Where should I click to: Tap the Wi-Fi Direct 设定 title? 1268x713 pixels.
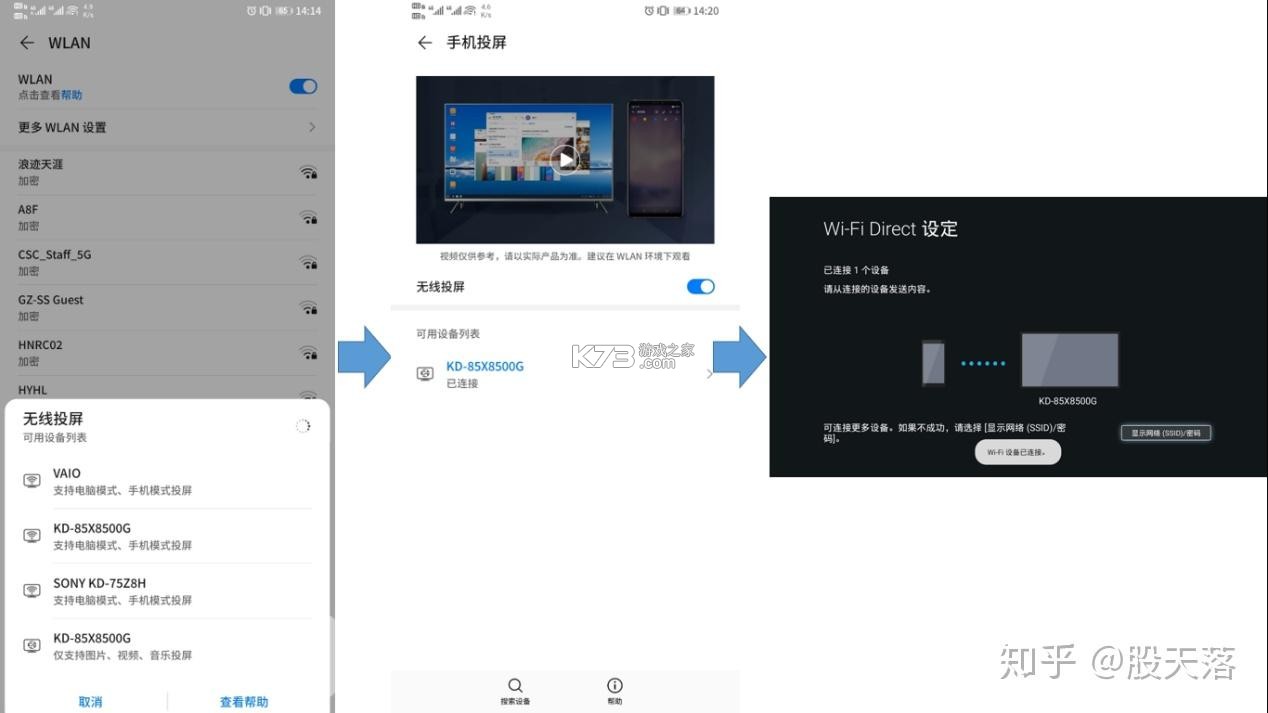point(890,229)
